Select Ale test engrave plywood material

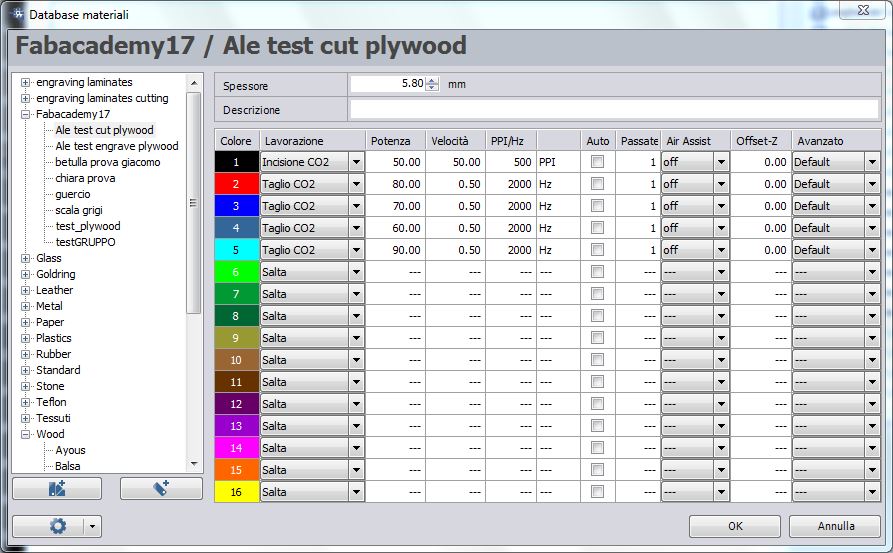pyautogui.click(x=117, y=146)
